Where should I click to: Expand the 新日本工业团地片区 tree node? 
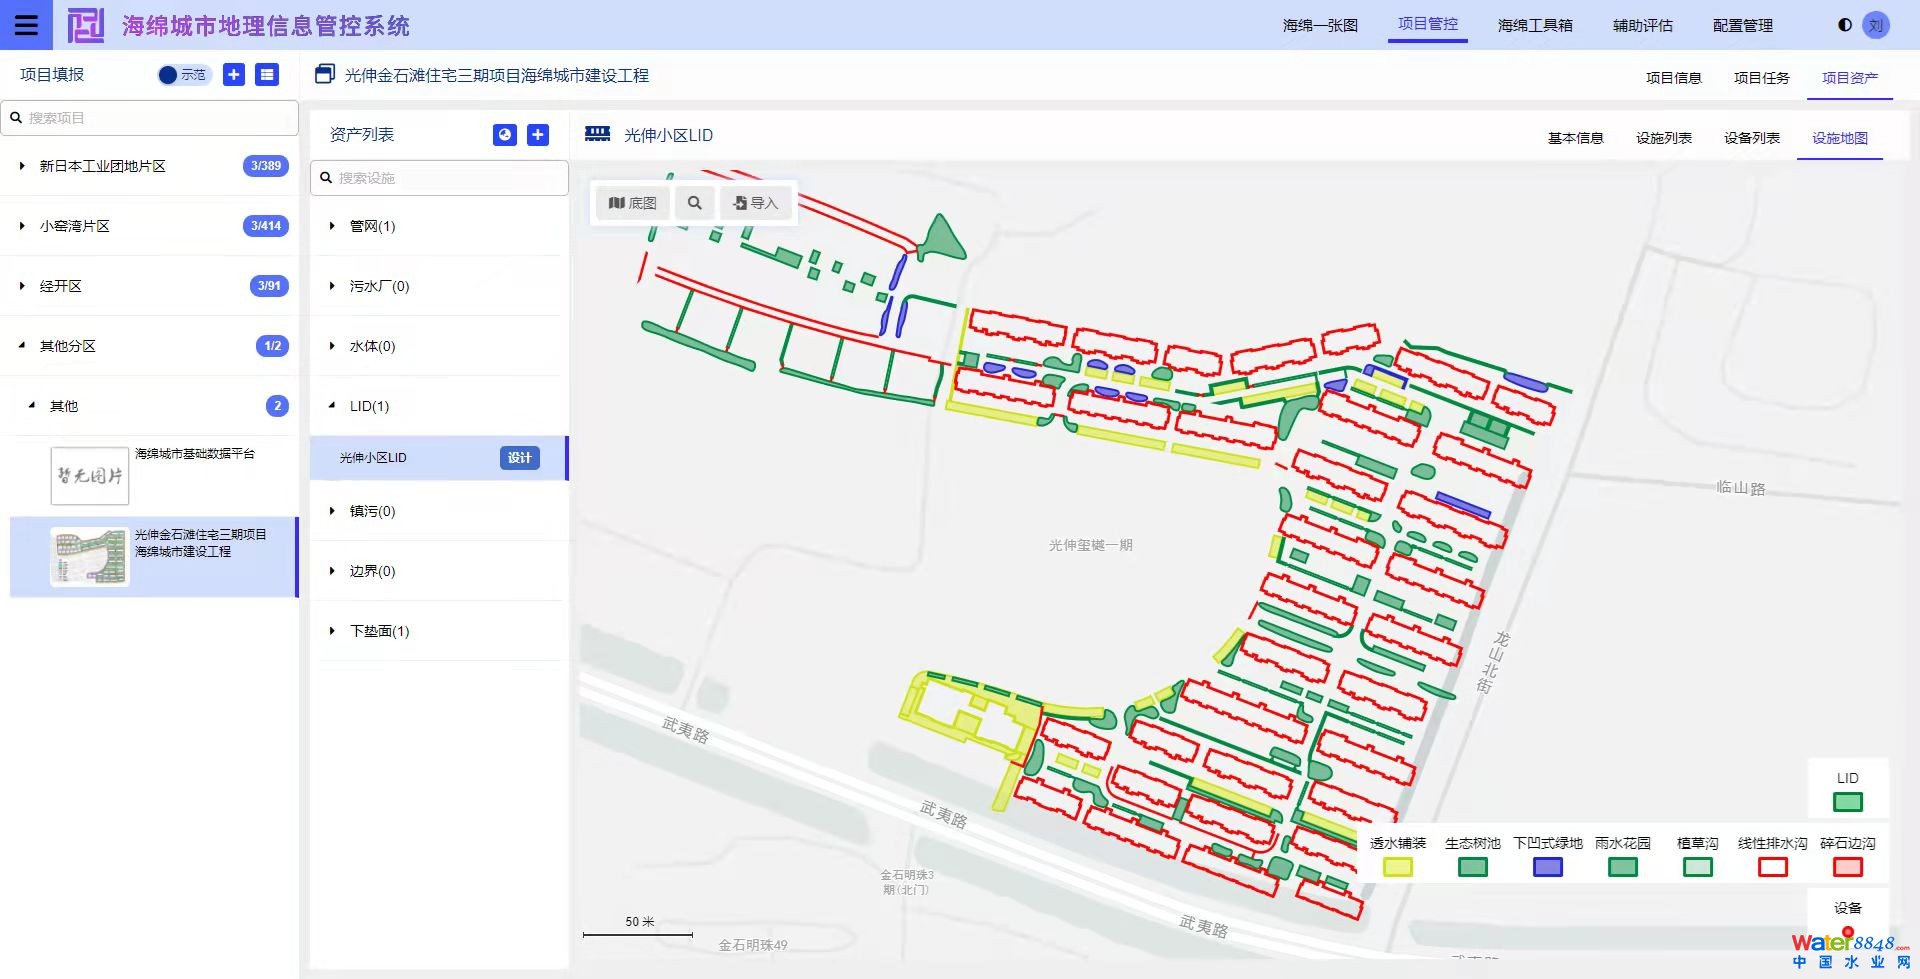(22, 166)
